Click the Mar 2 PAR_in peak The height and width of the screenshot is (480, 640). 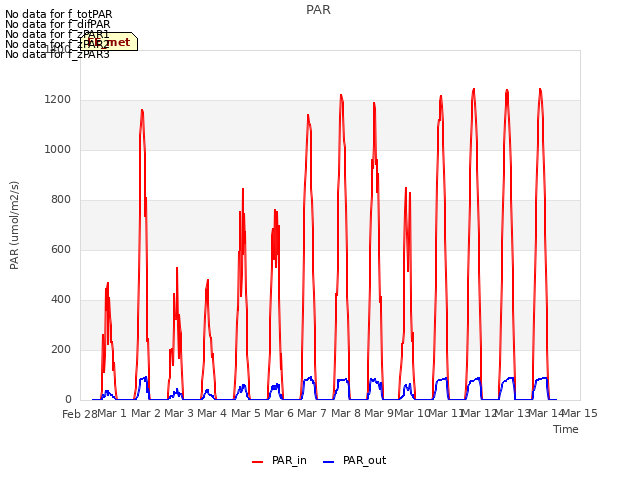coord(142,110)
